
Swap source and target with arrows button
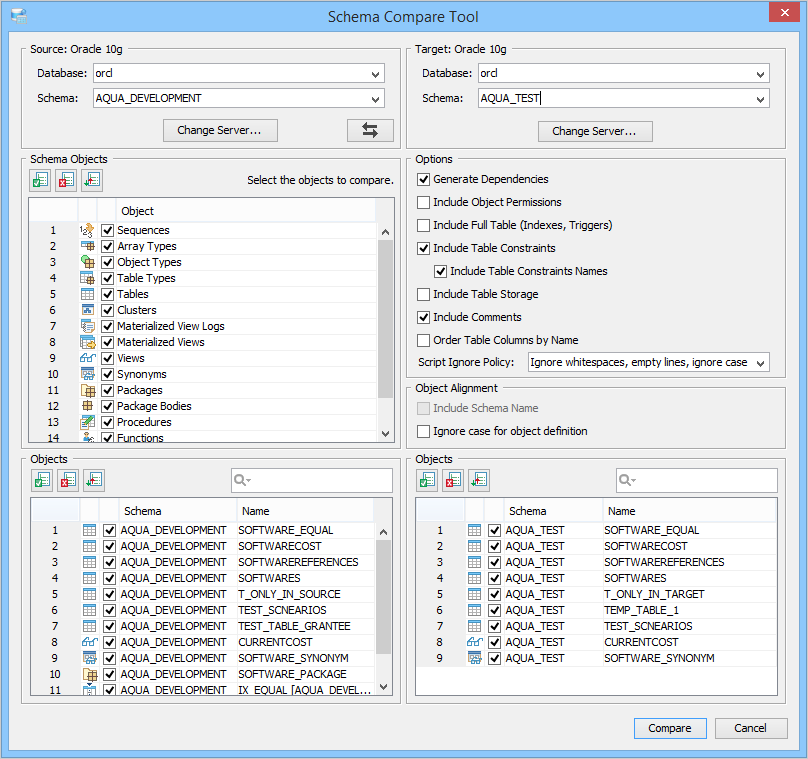click(370, 130)
